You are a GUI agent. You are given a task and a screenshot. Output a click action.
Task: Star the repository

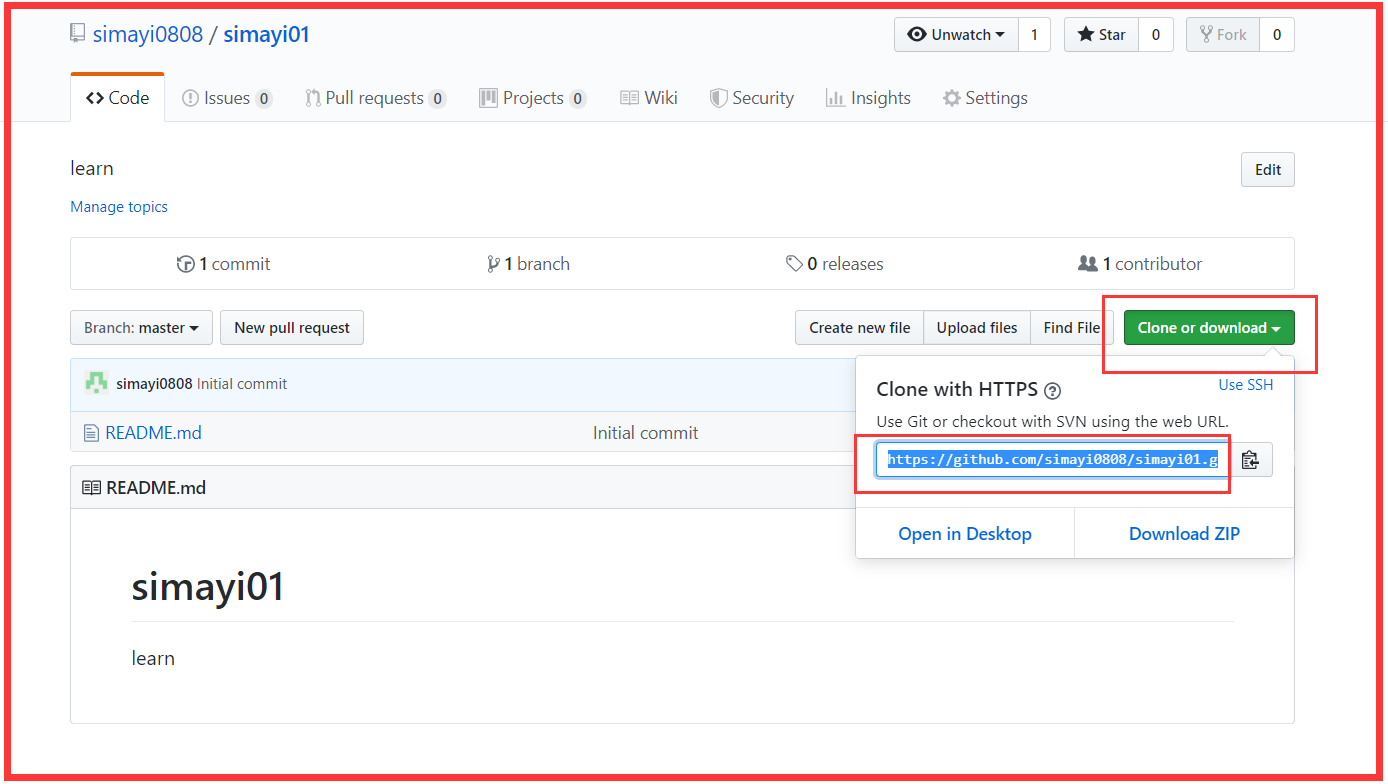pyautogui.click(x=1101, y=35)
